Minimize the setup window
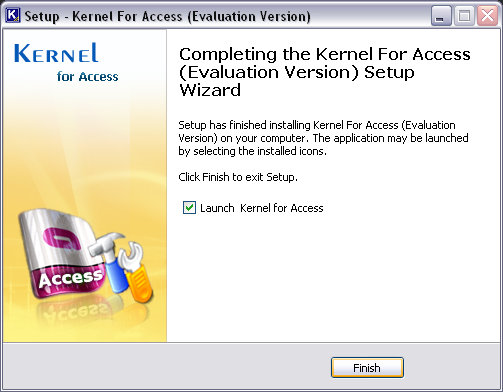503x392 pixels. pos(441,16)
